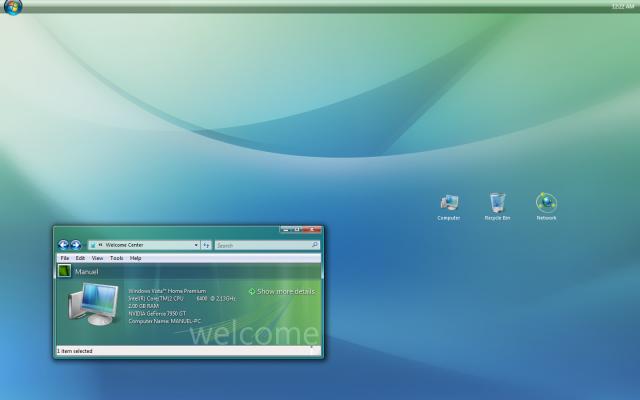Expand the address bar dropdown arrow
Viewport: 640px width, 400px height.
(196, 245)
